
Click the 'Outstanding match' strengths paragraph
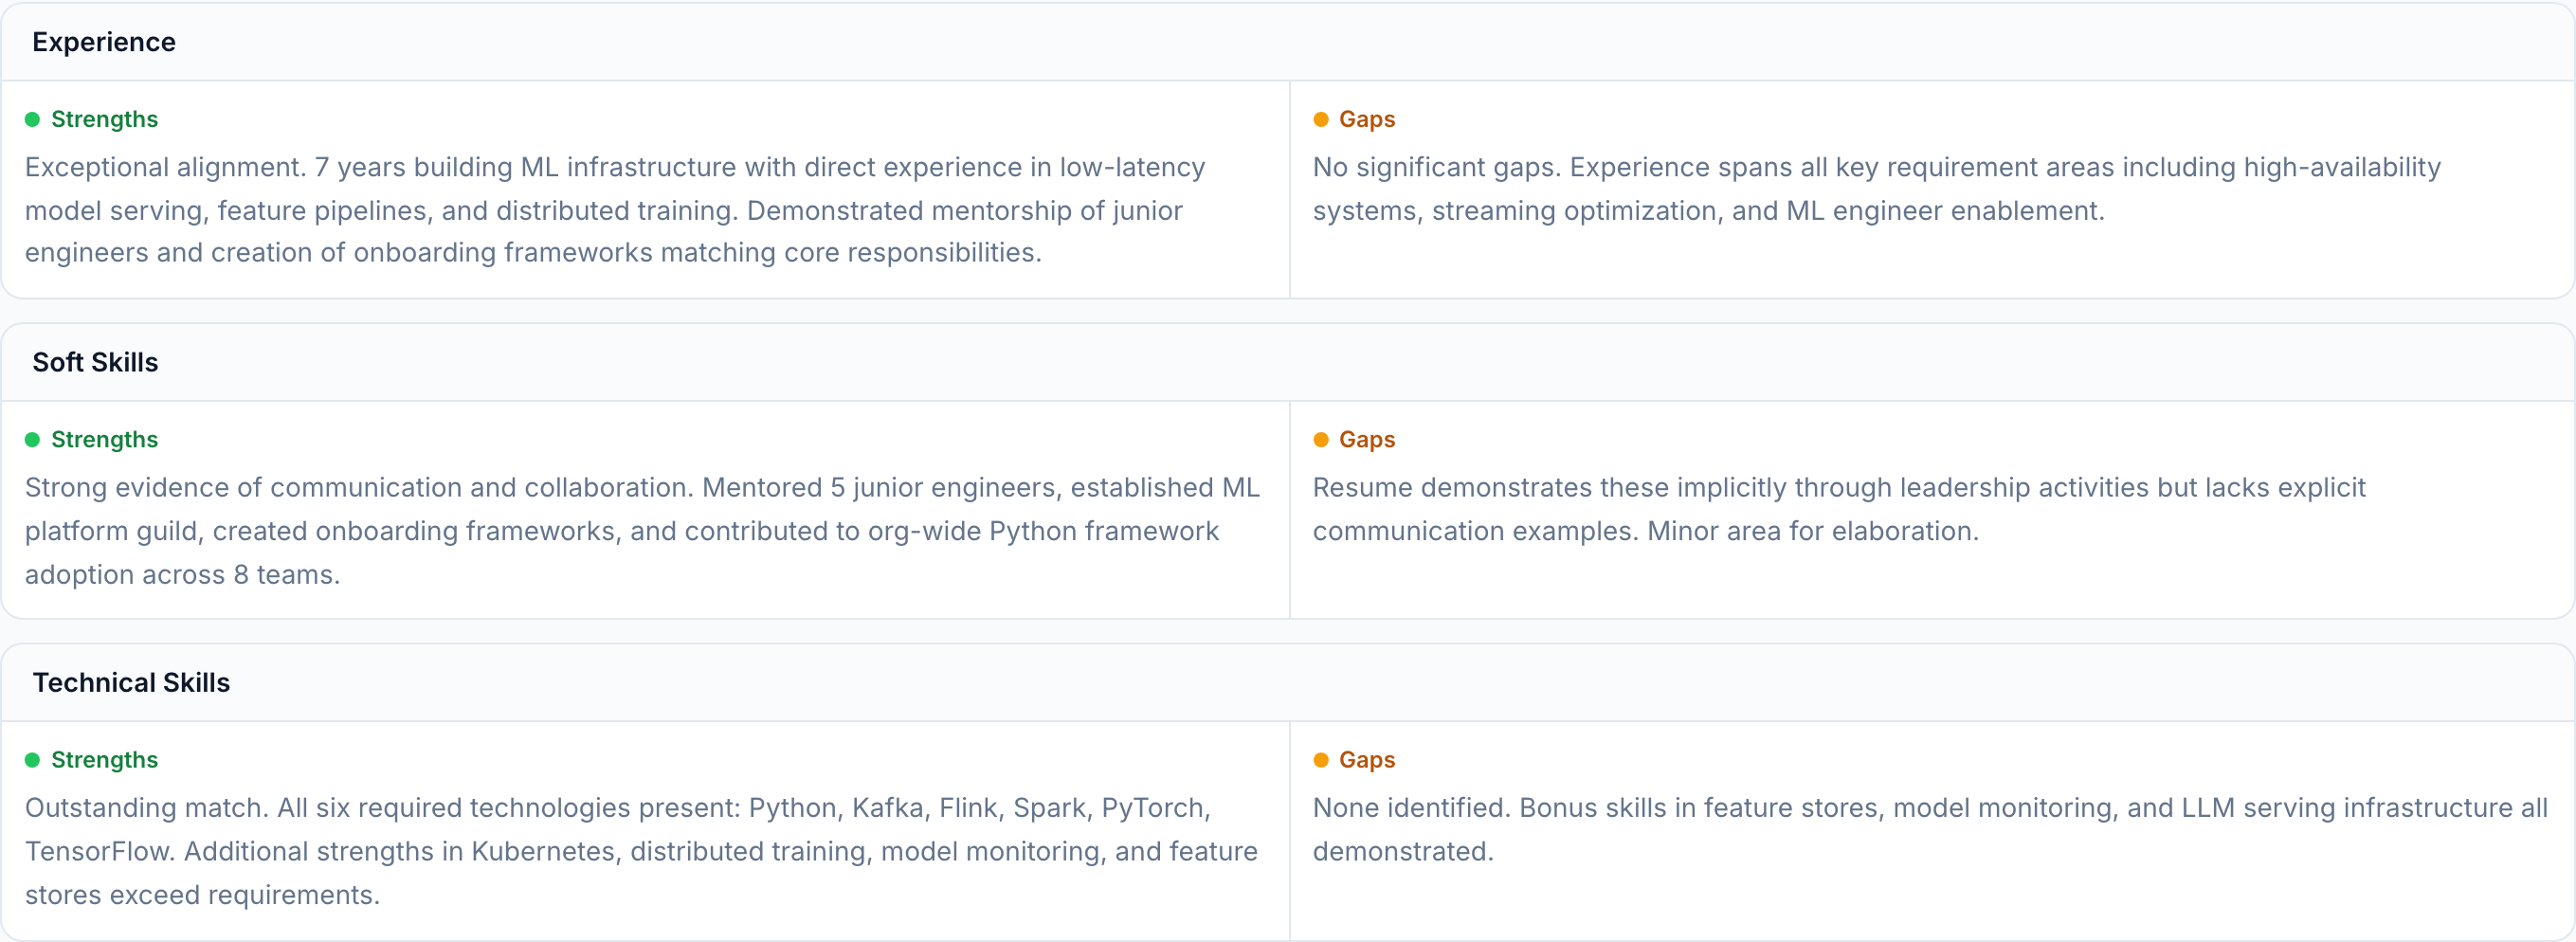[x=640, y=851]
